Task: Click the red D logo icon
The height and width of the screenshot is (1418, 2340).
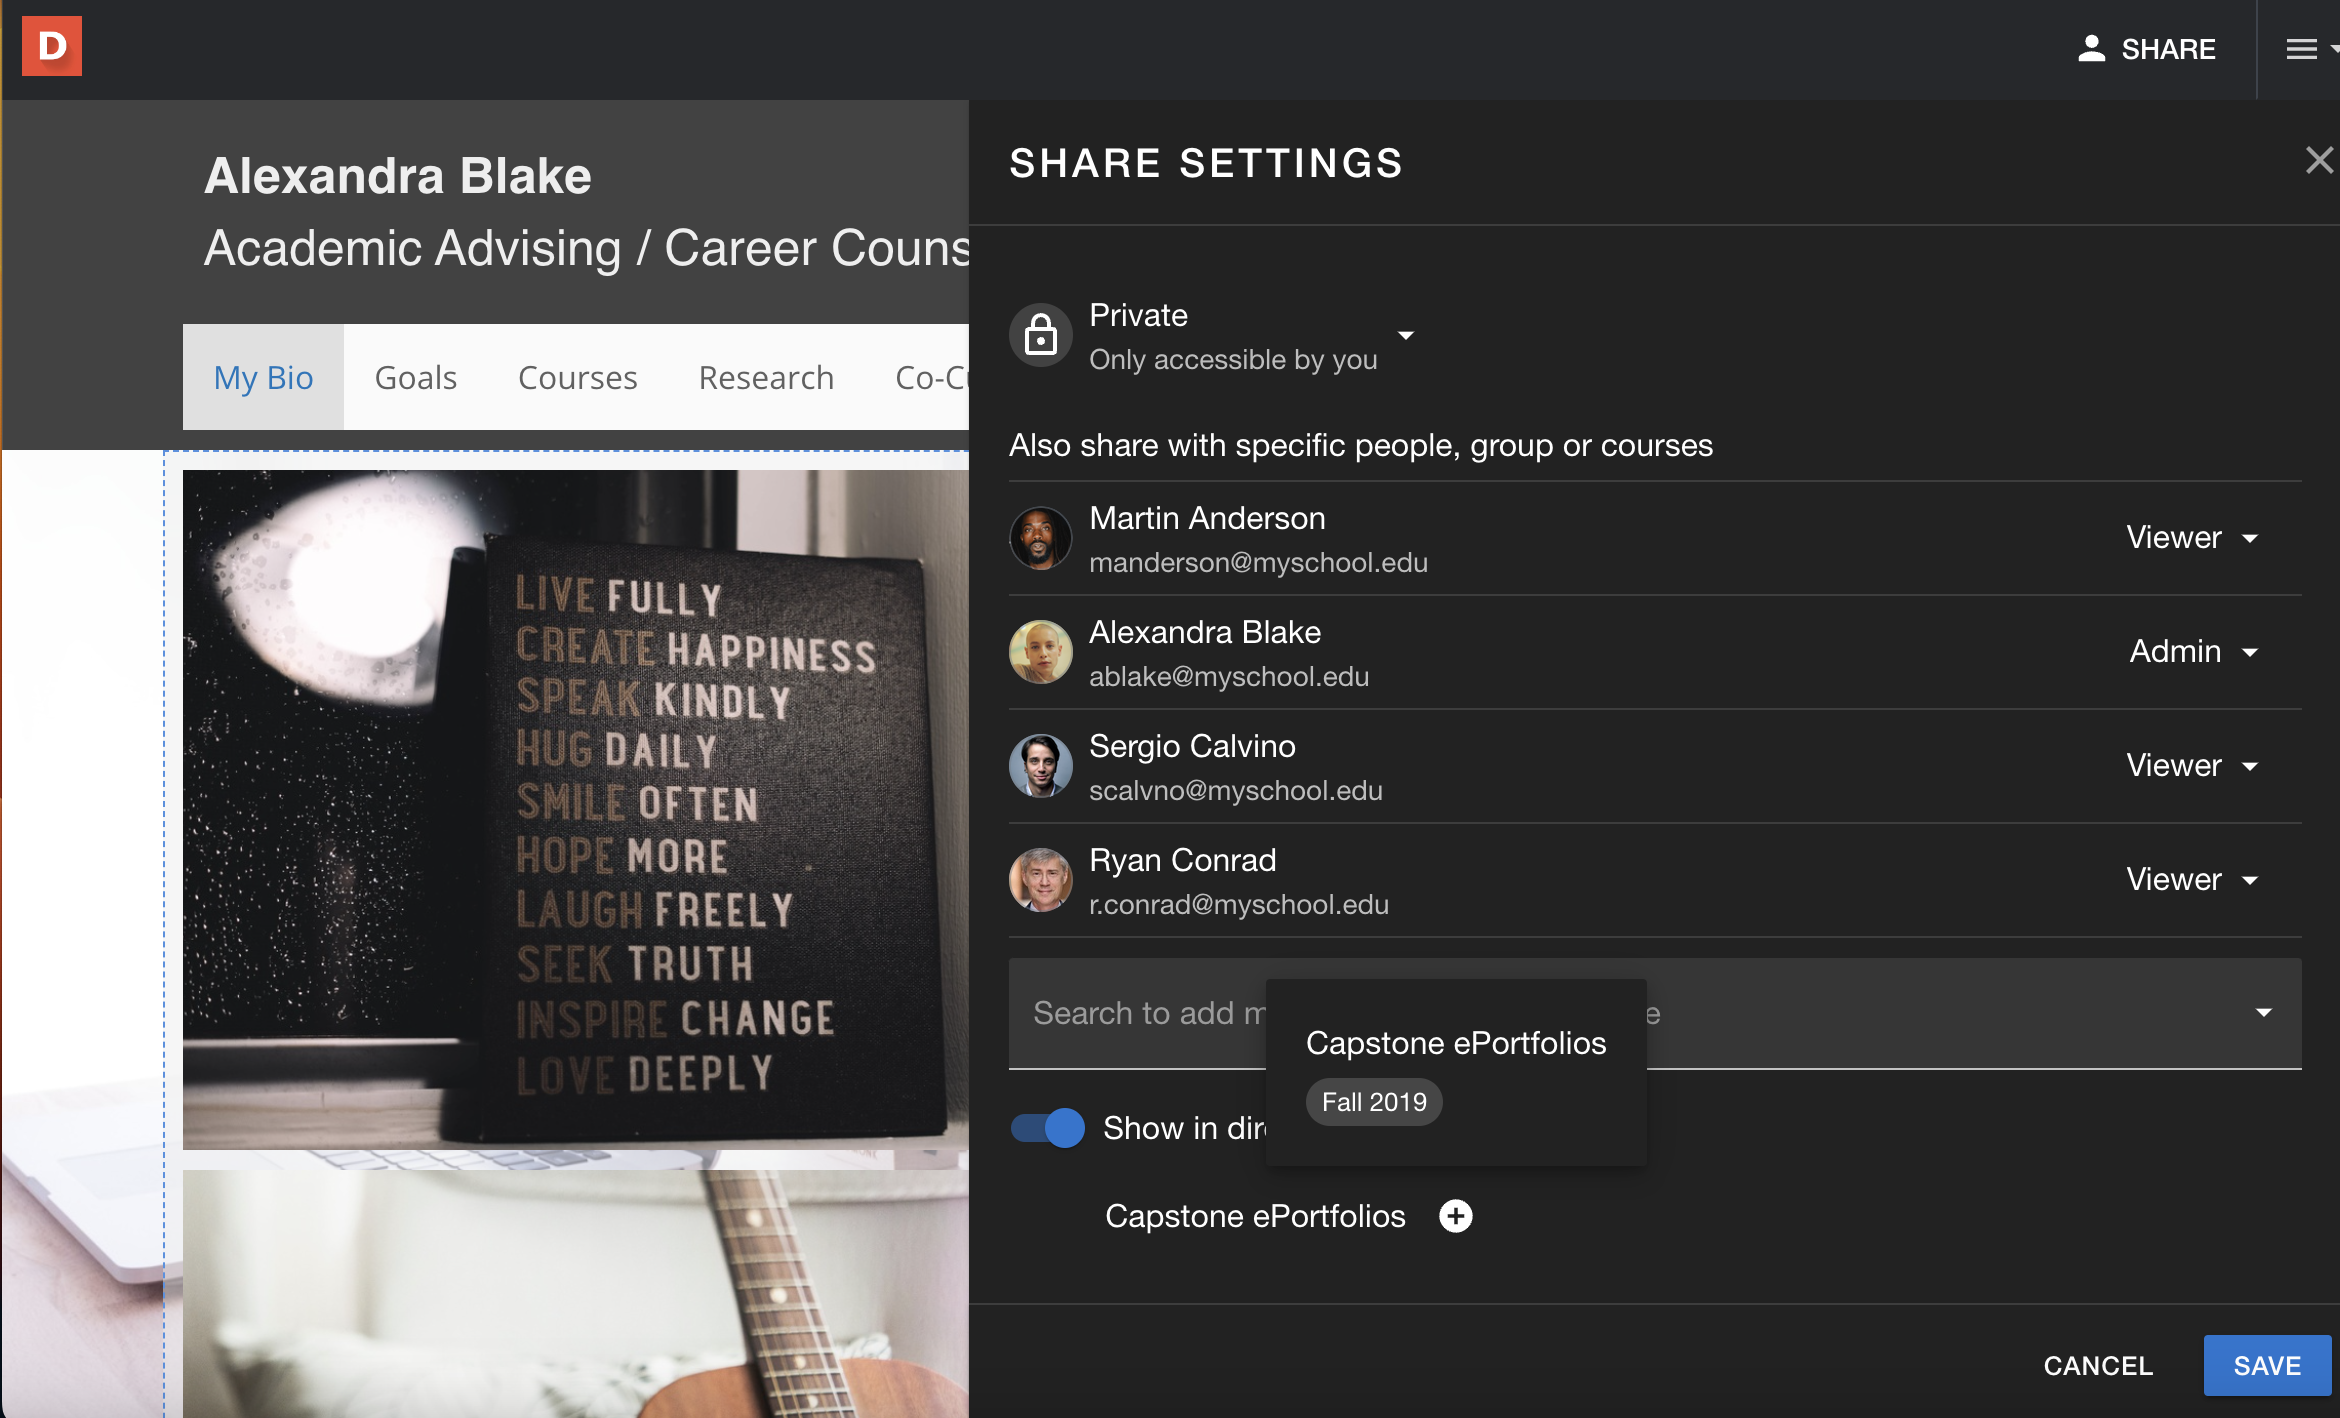Action: (x=52, y=46)
